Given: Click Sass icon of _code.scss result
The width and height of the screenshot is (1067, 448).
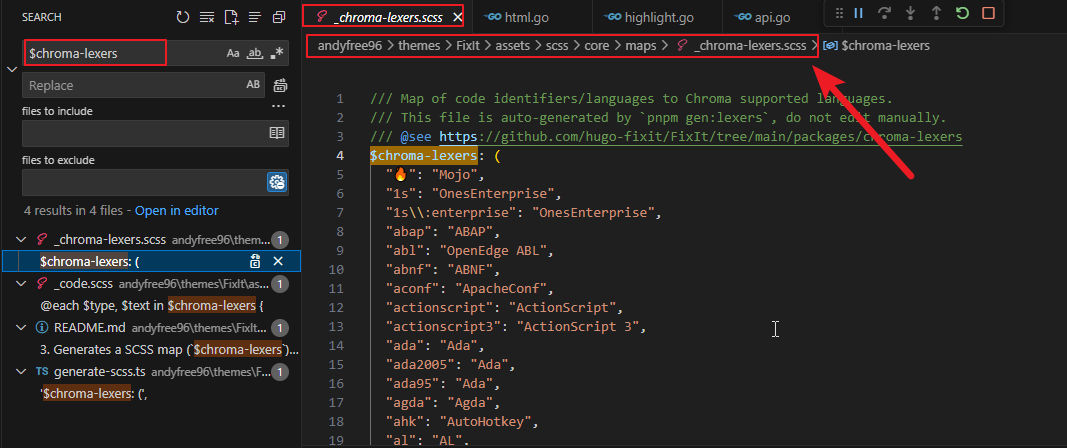Looking at the screenshot, I should click(42, 283).
